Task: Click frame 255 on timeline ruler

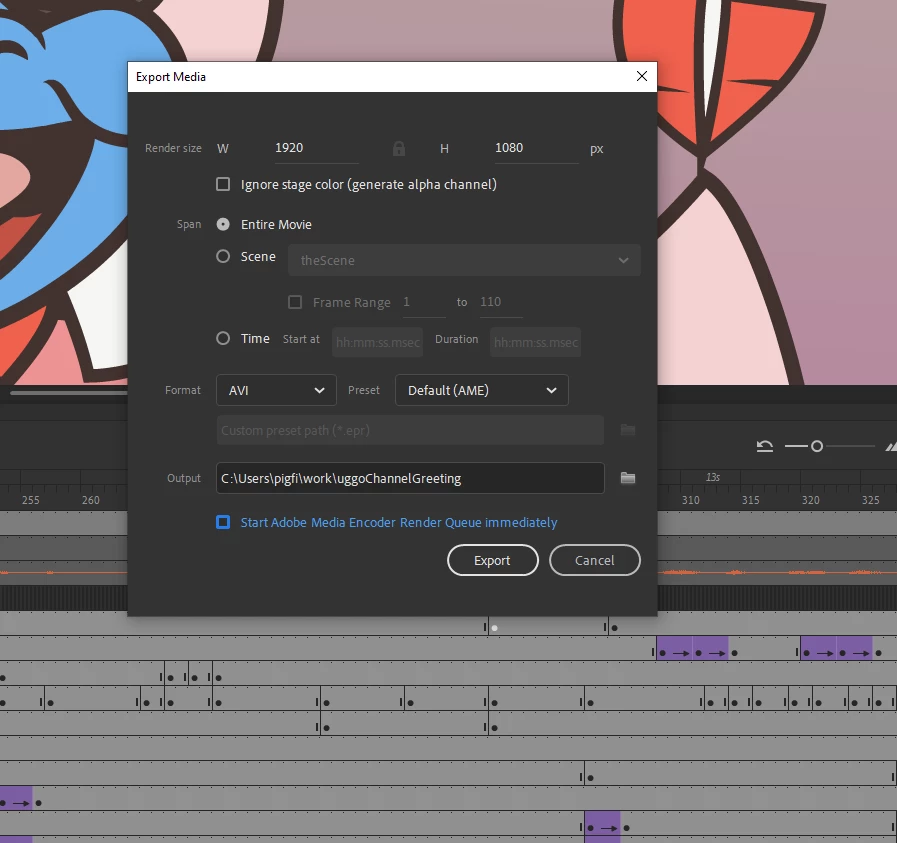Action: tap(30, 500)
